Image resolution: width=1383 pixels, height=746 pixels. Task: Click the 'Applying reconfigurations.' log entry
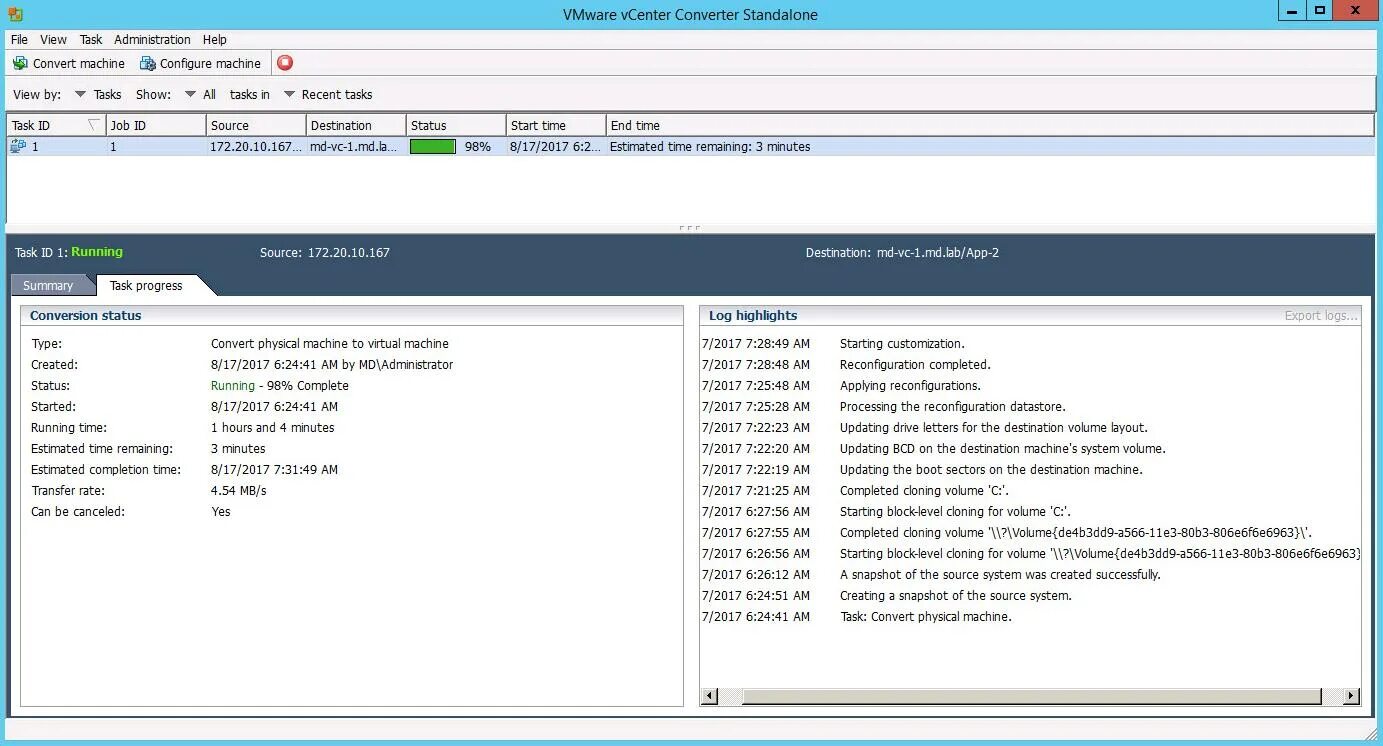910,386
